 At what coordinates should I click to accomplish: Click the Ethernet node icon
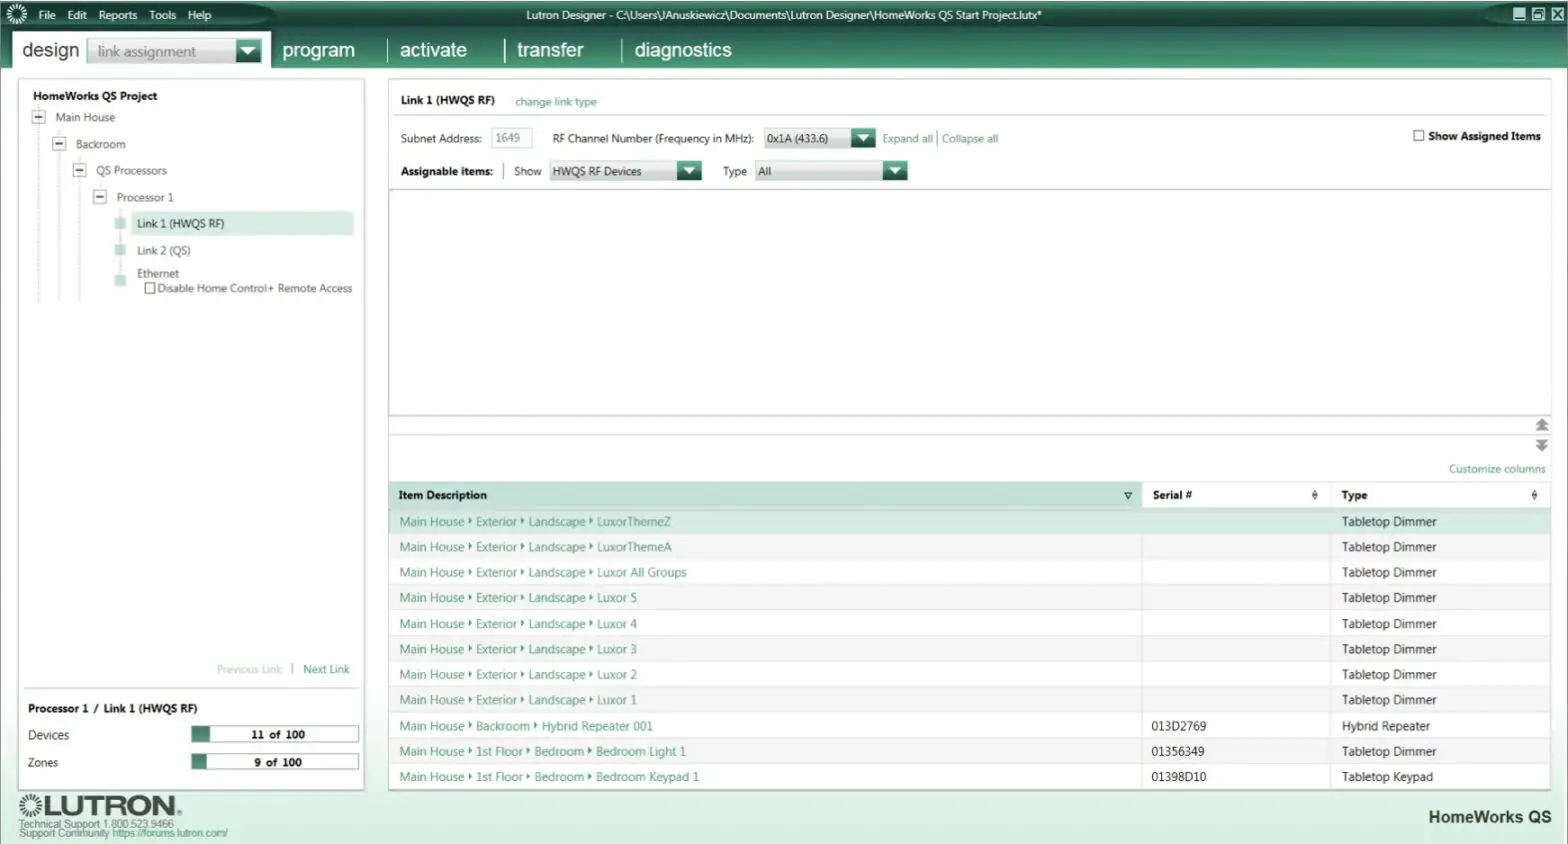coord(120,280)
